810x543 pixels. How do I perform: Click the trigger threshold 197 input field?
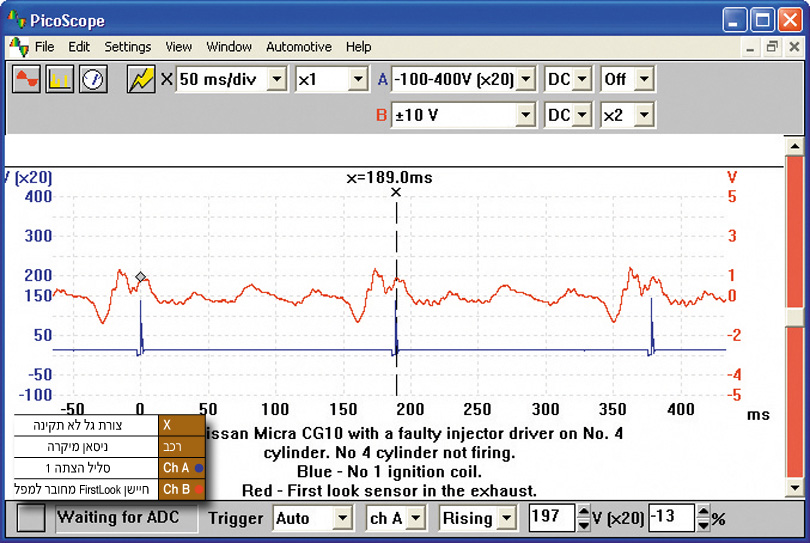point(551,518)
